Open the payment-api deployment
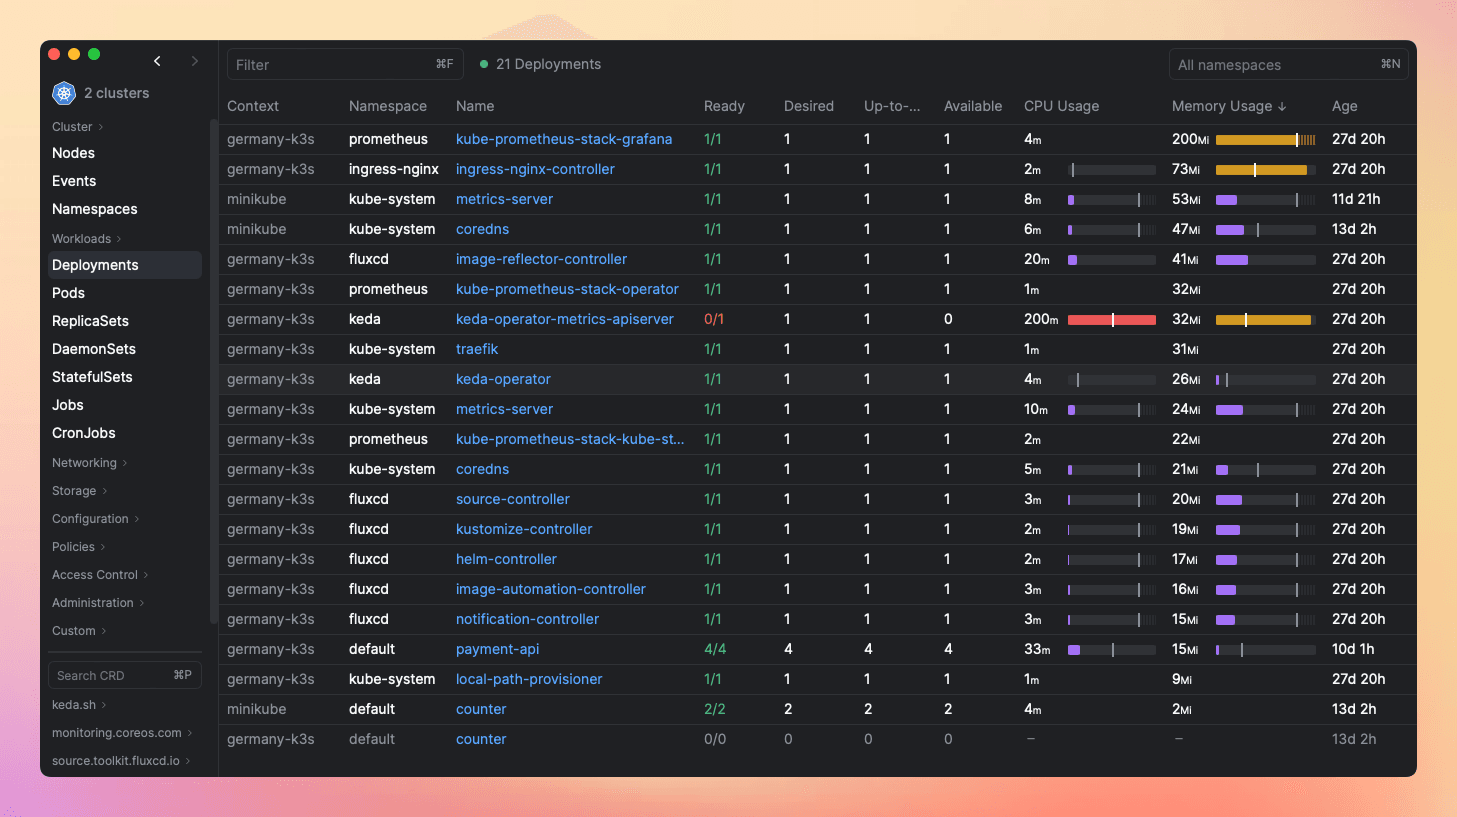Image resolution: width=1457 pixels, height=817 pixels. tap(497, 649)
